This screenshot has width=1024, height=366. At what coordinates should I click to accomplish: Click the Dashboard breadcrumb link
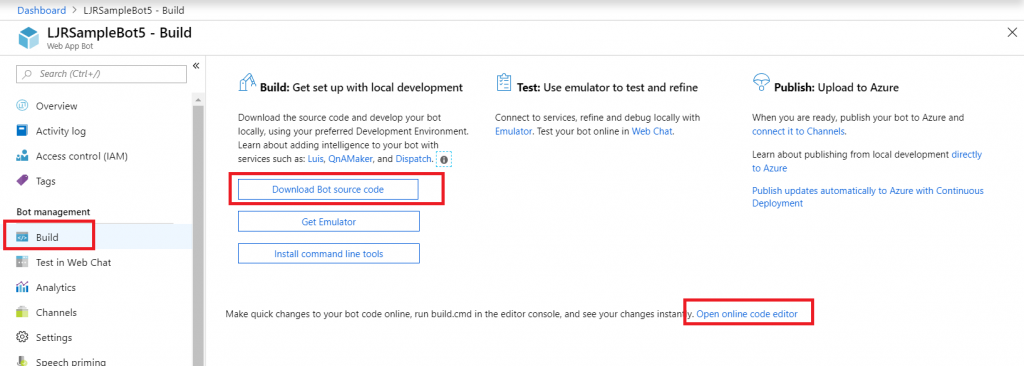tap(41, 10)
